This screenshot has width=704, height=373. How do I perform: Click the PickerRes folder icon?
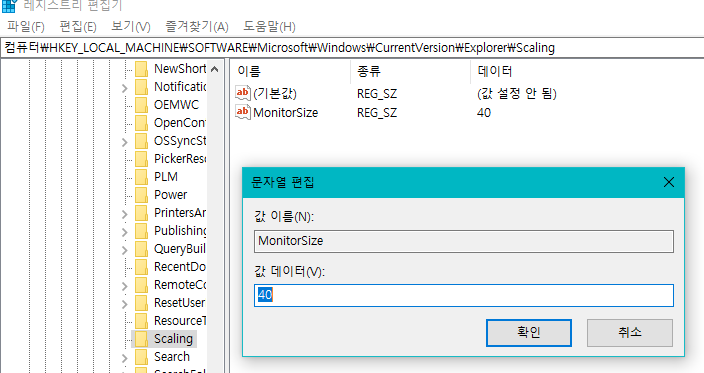point(141,158)
